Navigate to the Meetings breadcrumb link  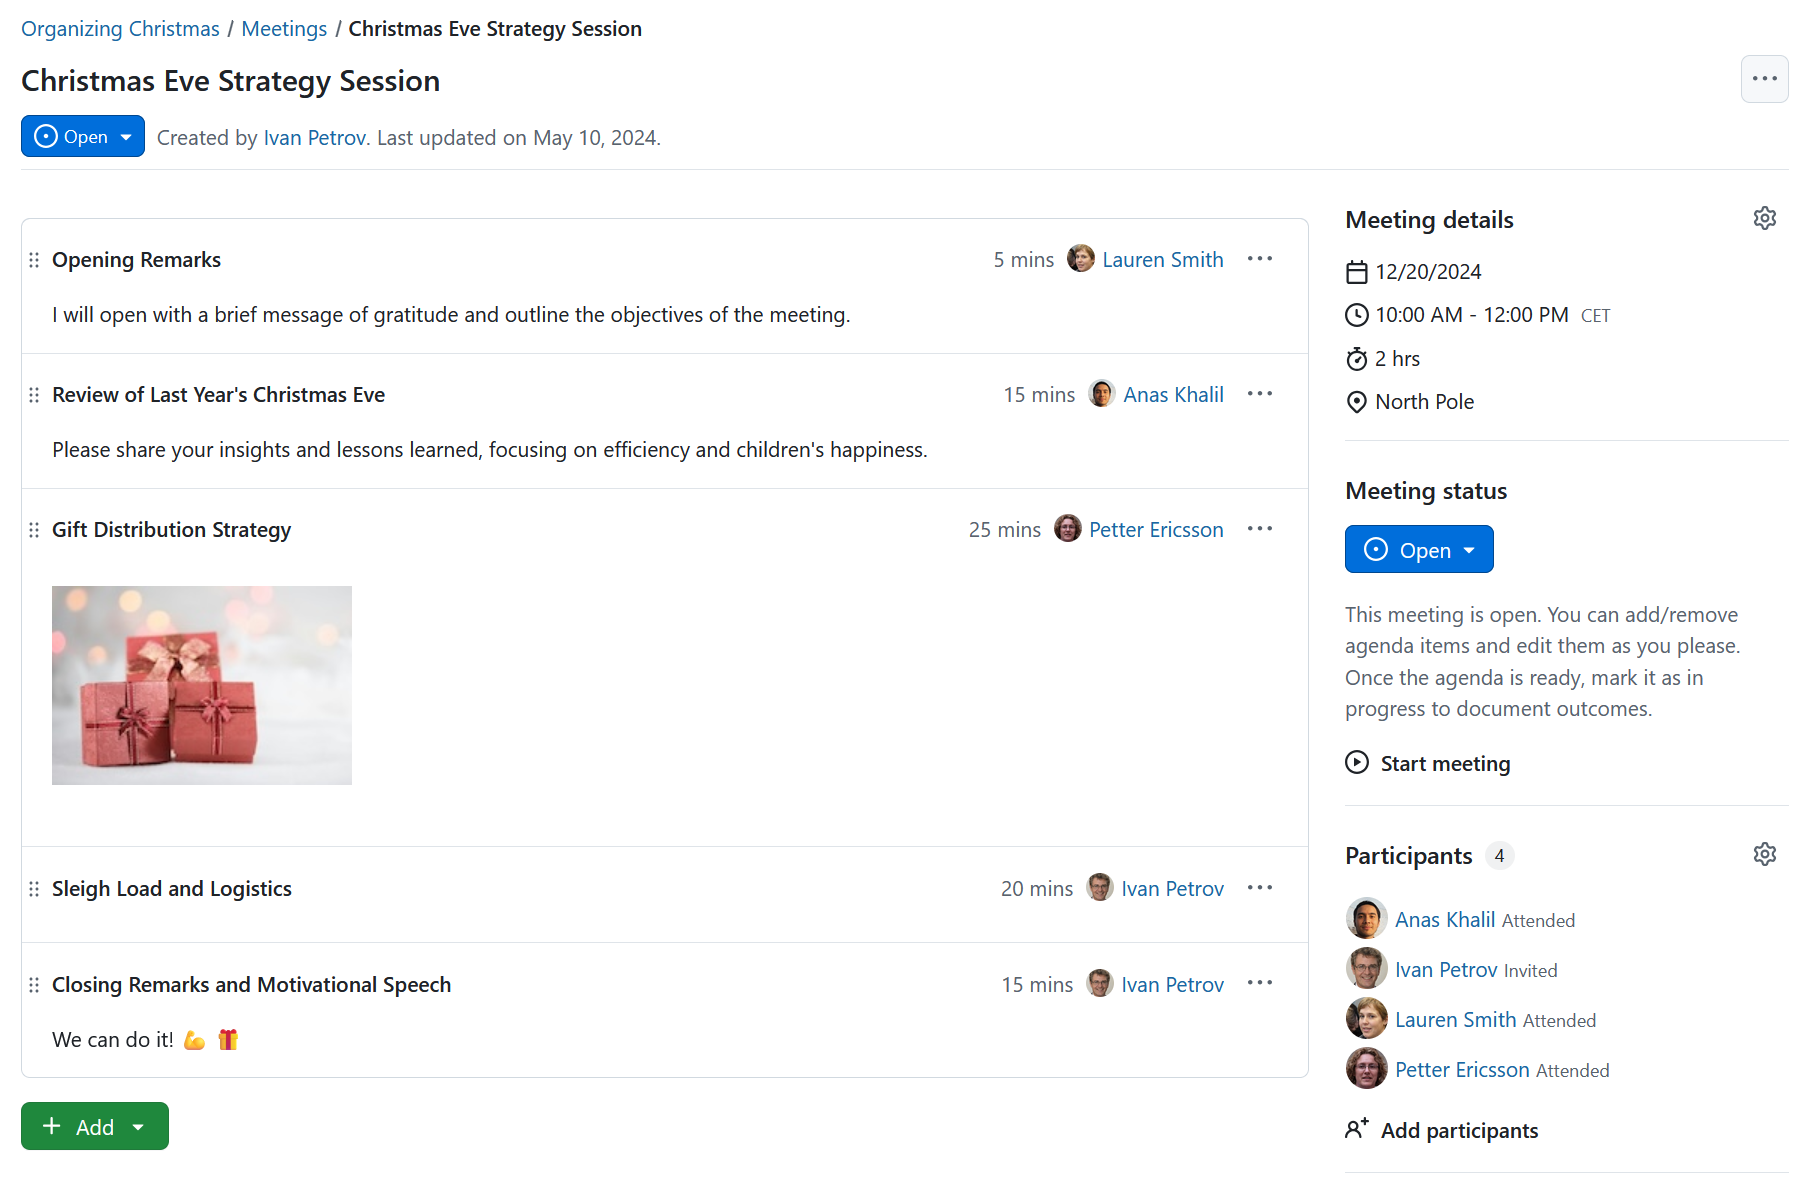(284, 28)
